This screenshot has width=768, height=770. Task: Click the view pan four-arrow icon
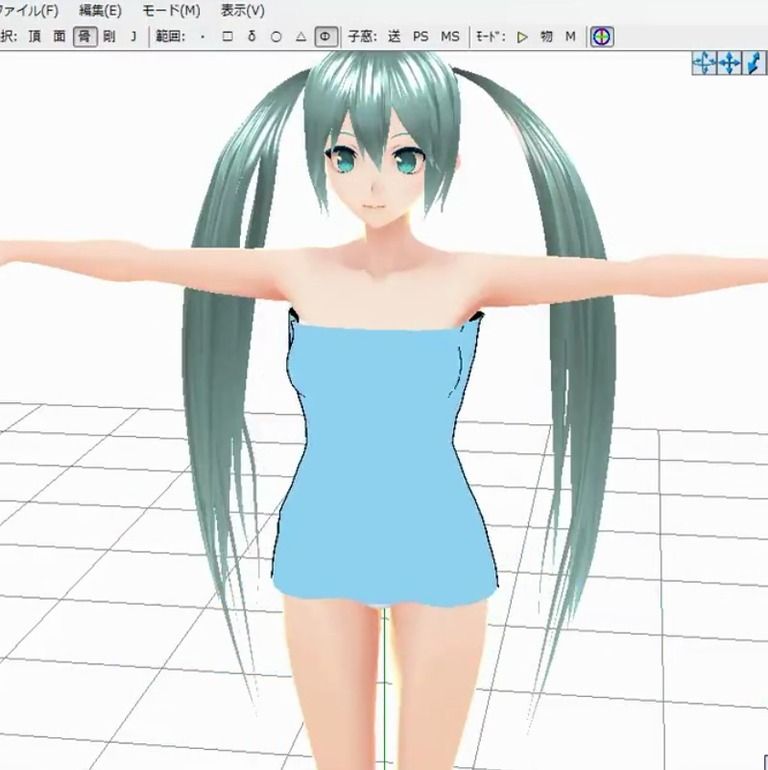pos(729,63)
